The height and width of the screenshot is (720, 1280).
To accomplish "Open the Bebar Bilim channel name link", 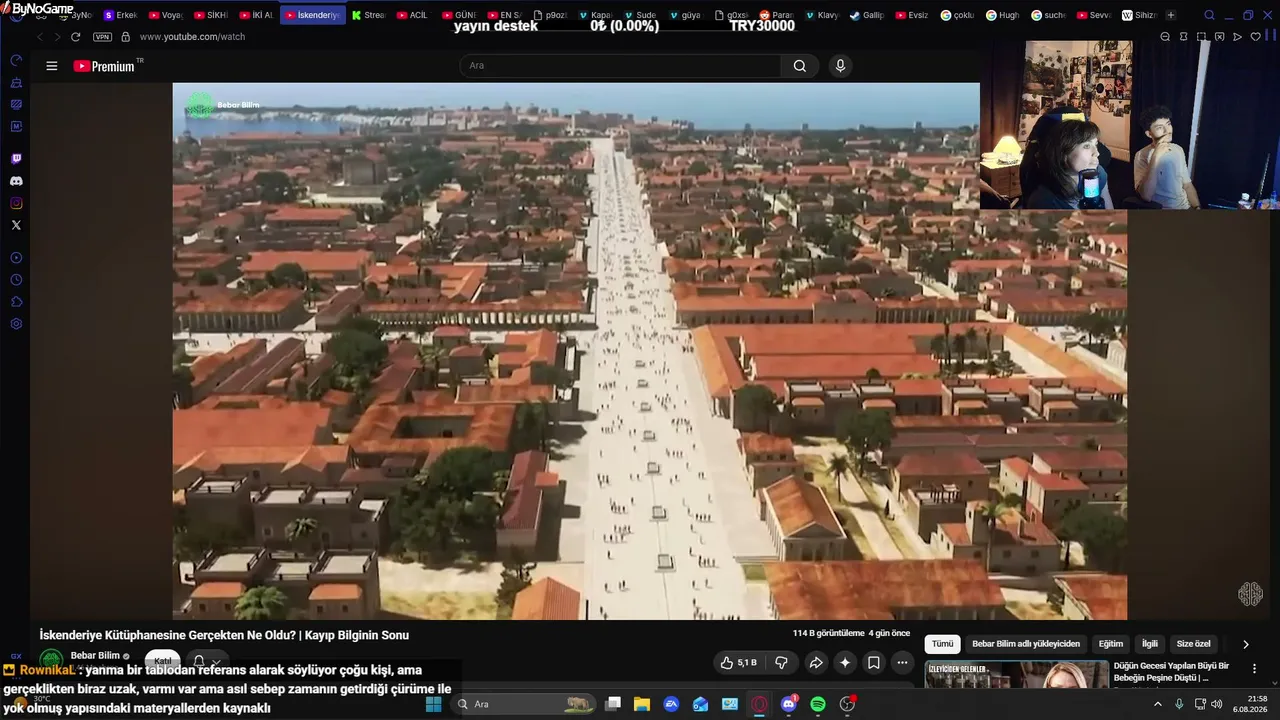I will click(95, 656).
